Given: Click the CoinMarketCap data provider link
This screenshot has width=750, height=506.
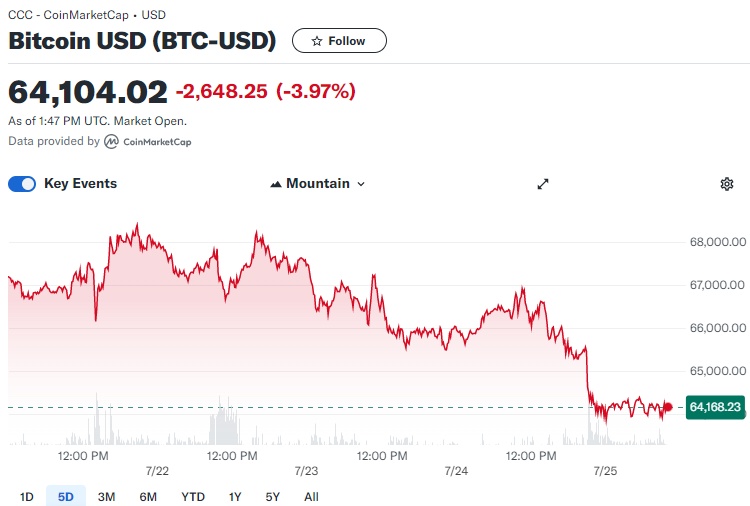Looking at the screenshot, I should (x=156, y=142).
